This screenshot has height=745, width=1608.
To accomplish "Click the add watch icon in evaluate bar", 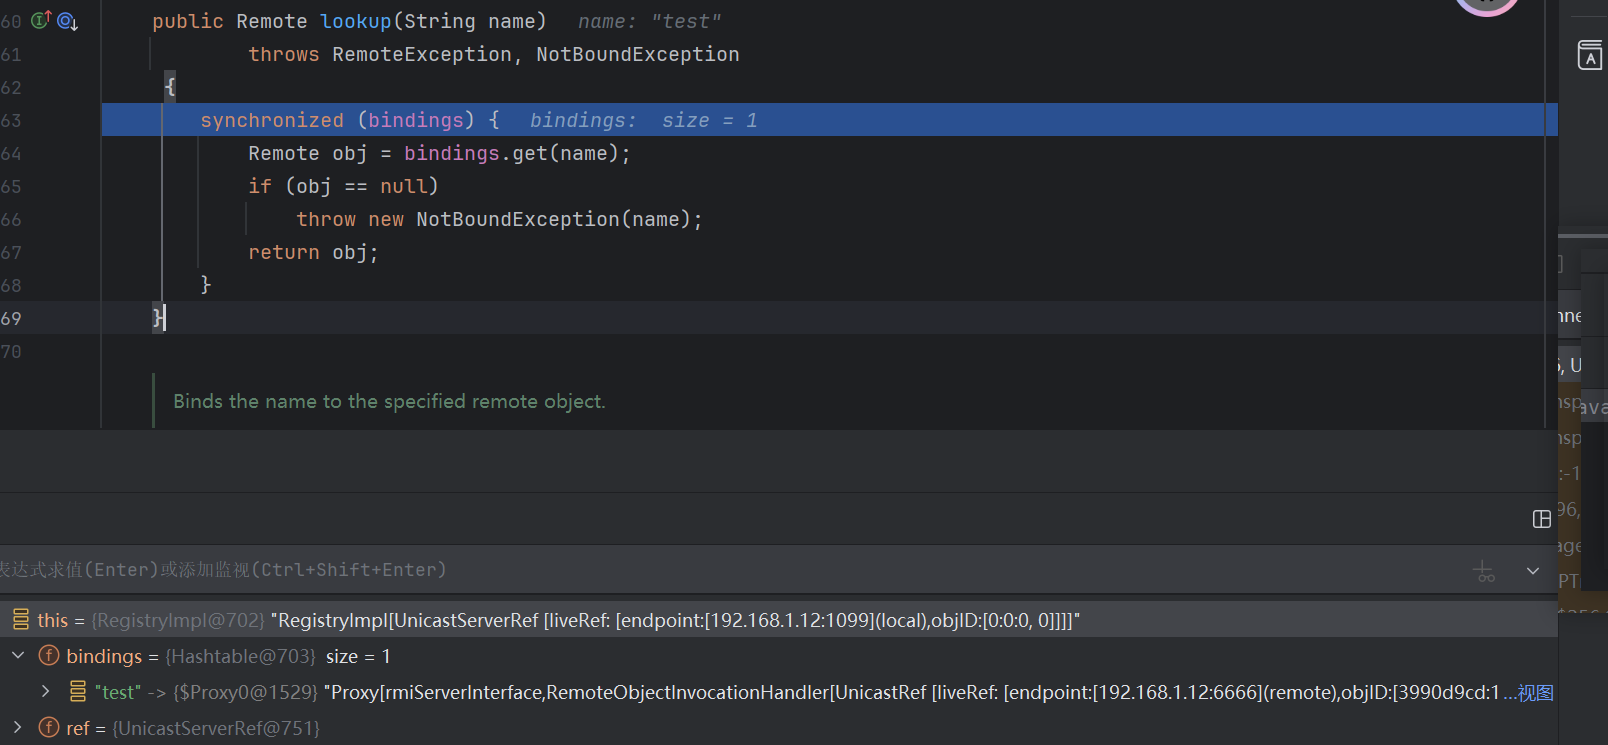I will pyautogui.click(x=1485, y=571).
